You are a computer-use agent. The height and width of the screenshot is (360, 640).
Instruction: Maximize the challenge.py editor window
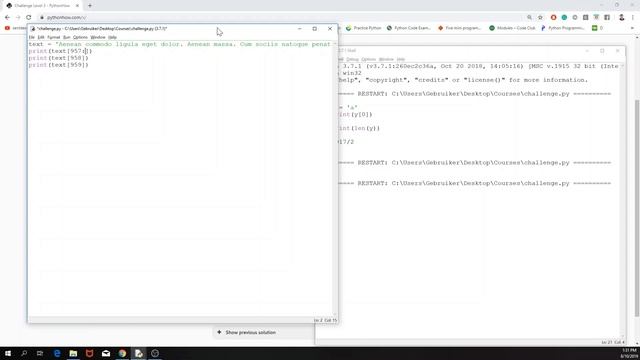pyautogui.click(x=314, y=29)
